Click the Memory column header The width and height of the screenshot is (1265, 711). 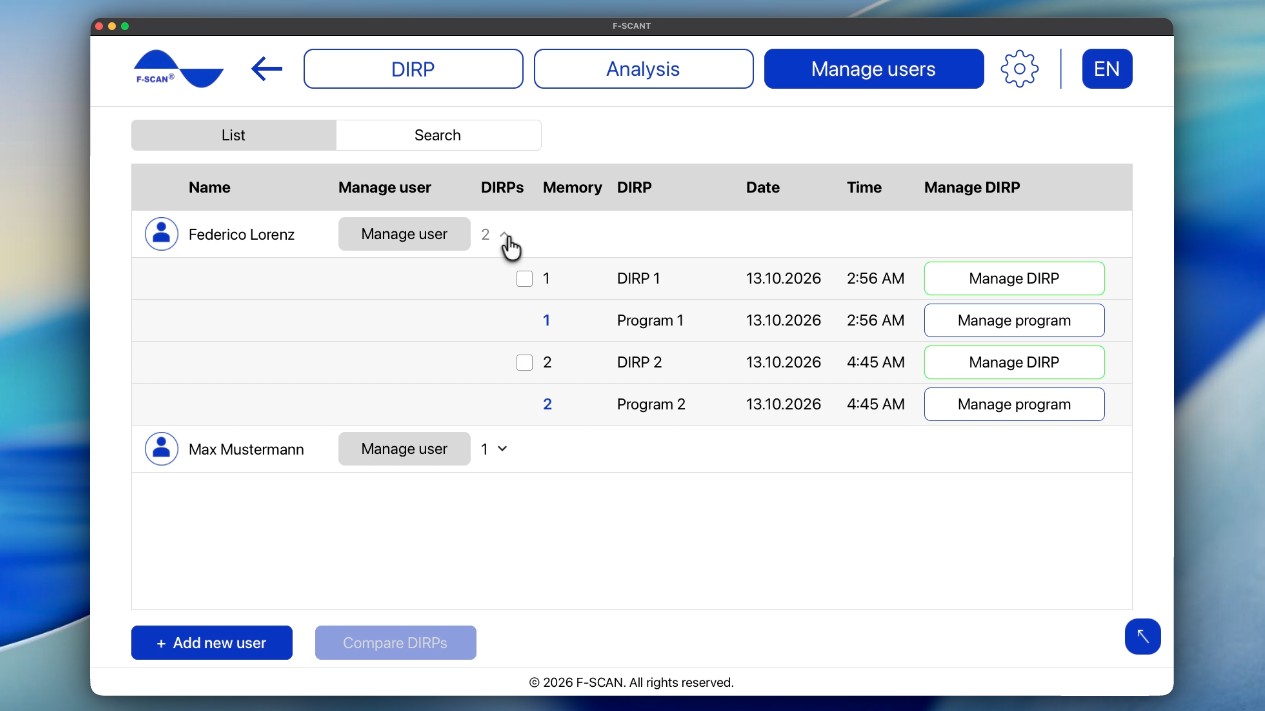(572, 188)
